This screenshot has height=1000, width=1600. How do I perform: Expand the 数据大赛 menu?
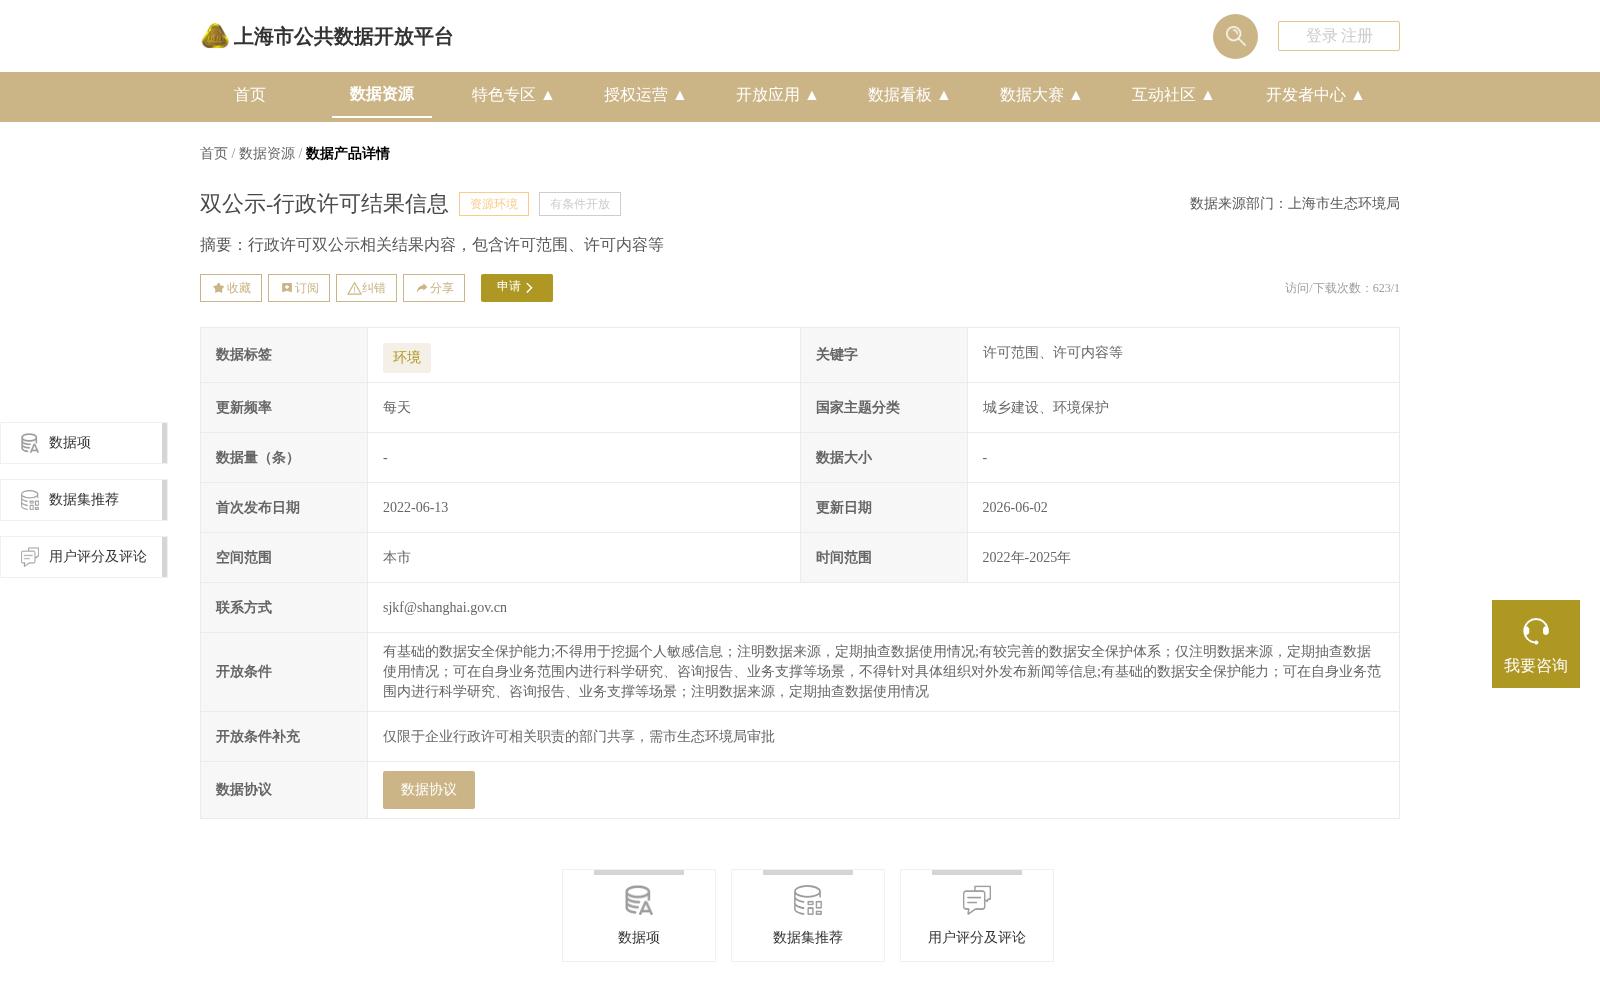1041,95
